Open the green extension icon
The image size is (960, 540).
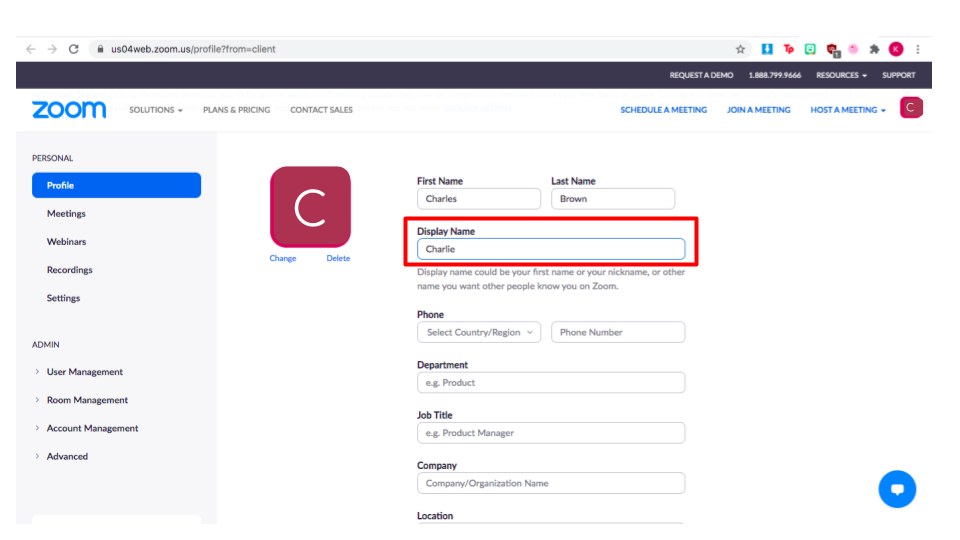(810, 49)
